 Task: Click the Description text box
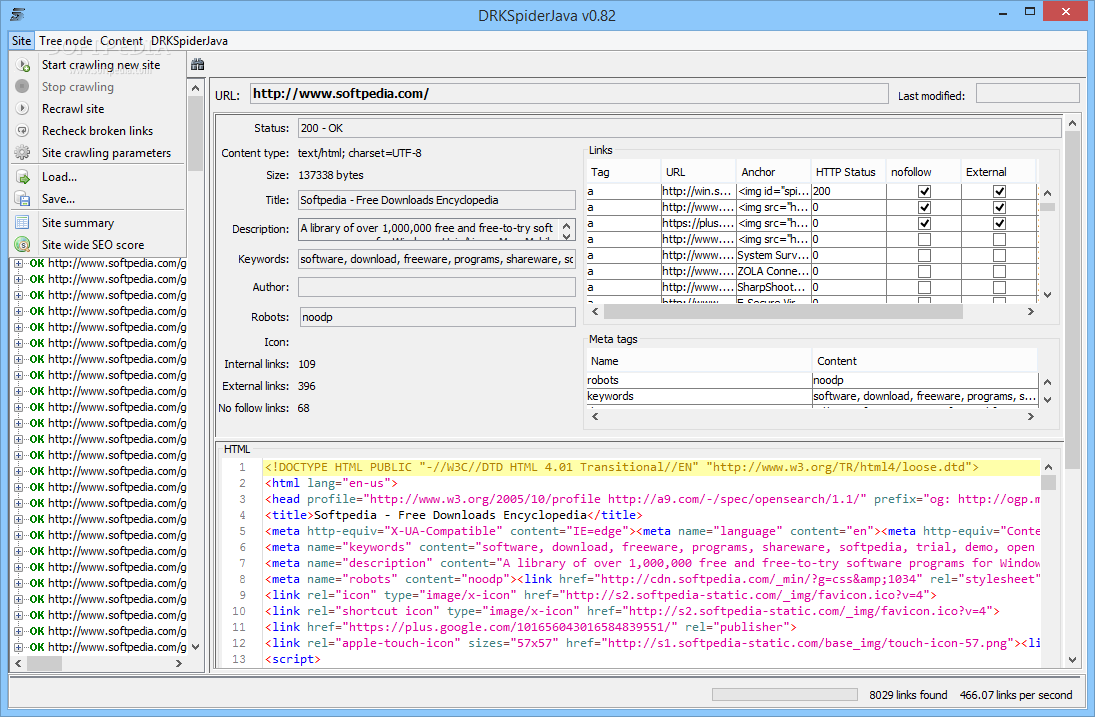pos(428,229)
